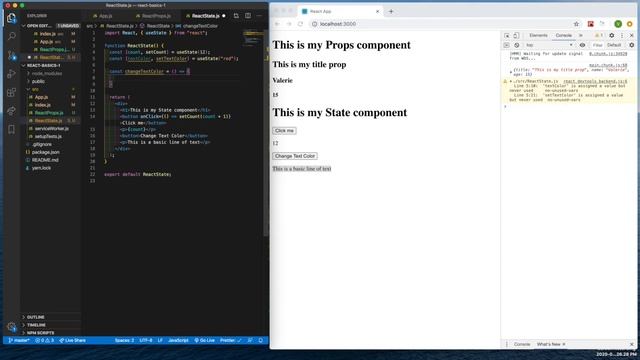Click the JavaScript language mode indicator
The height and width of the screenshot is (360, 640).
(178, 340)
